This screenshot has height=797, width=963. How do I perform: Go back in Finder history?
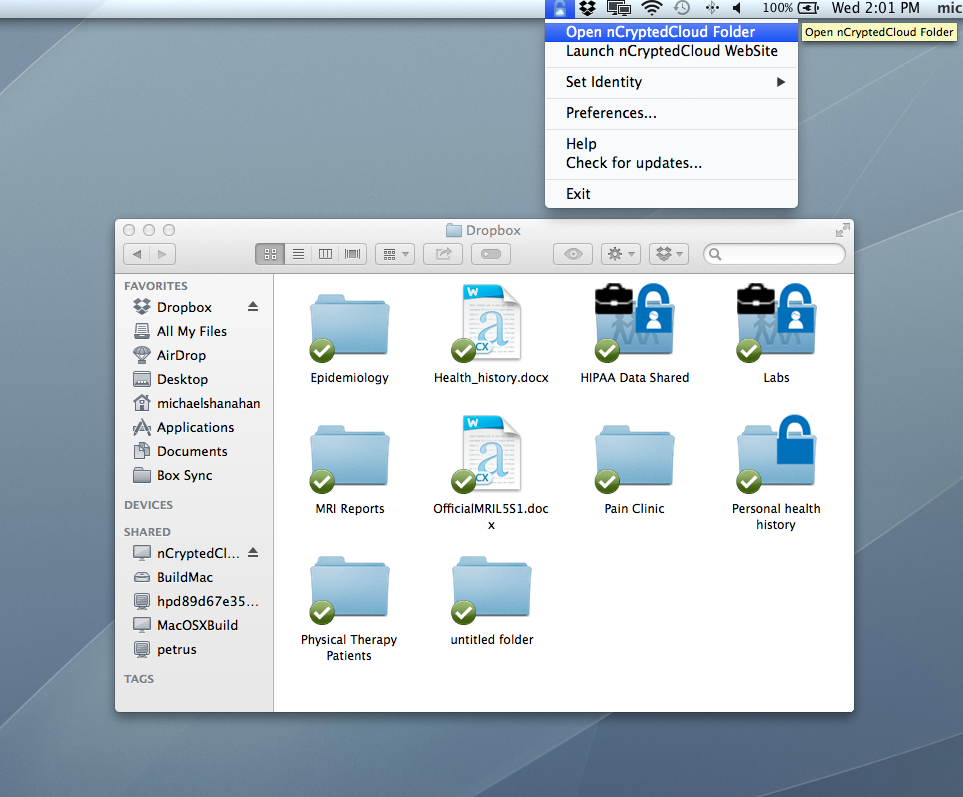pyautogui.click(x=136, y=254)
